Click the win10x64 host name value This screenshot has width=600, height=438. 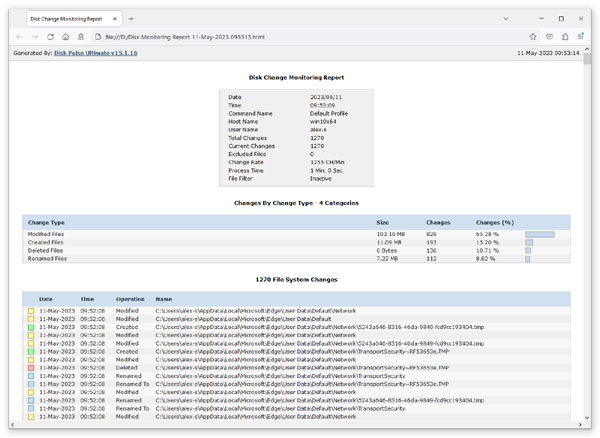pos(323,122)
